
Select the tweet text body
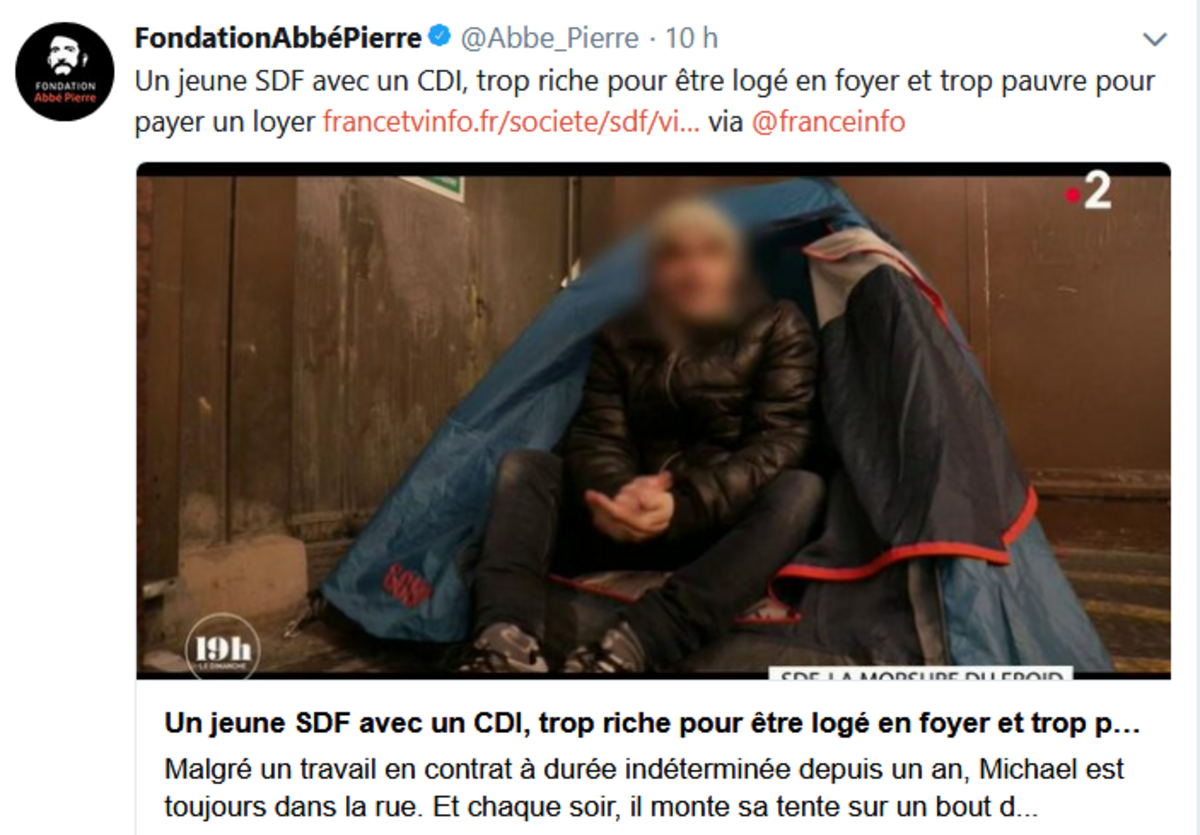(646, 101)
